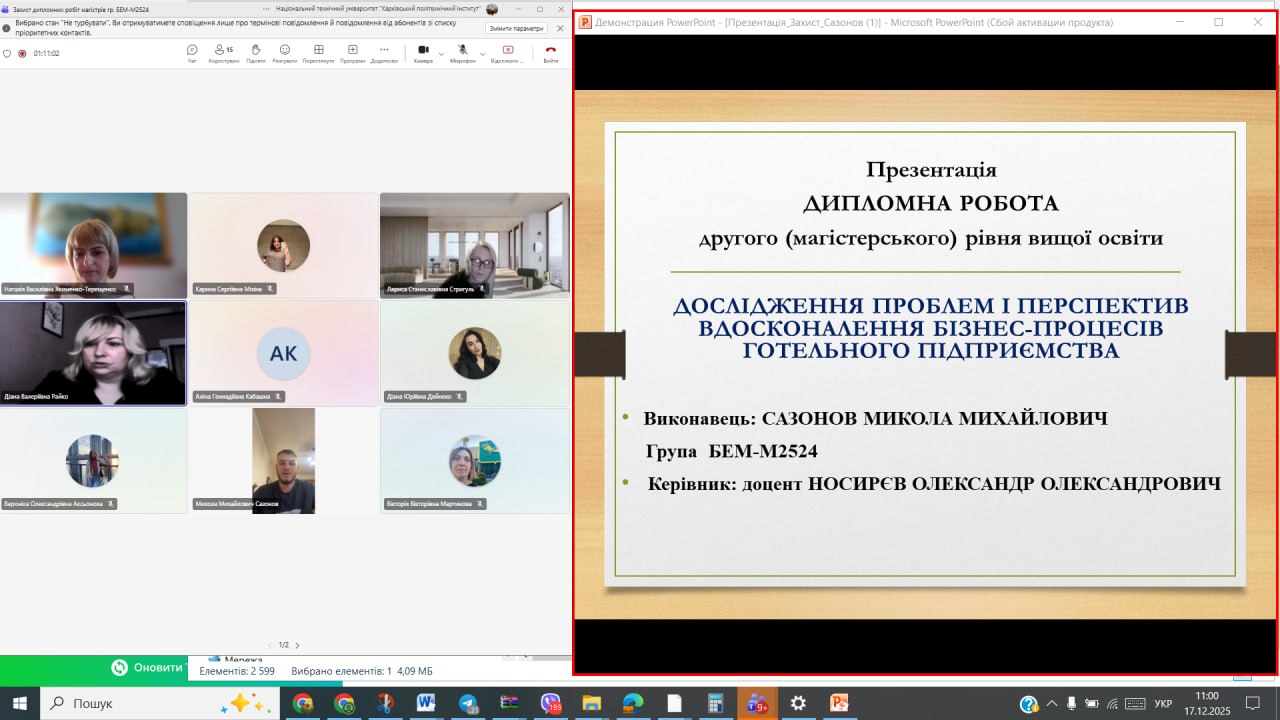Open PowerPoint from the taskbar
The height and width of the screenshot is (720, 1280).
(838, 703)
